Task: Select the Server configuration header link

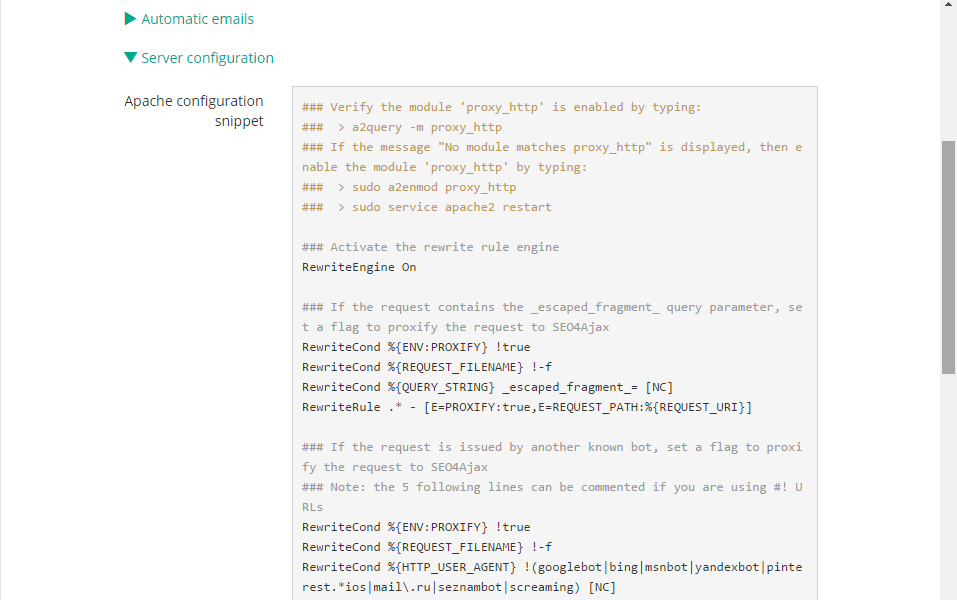Action: (x=208, y=57)
